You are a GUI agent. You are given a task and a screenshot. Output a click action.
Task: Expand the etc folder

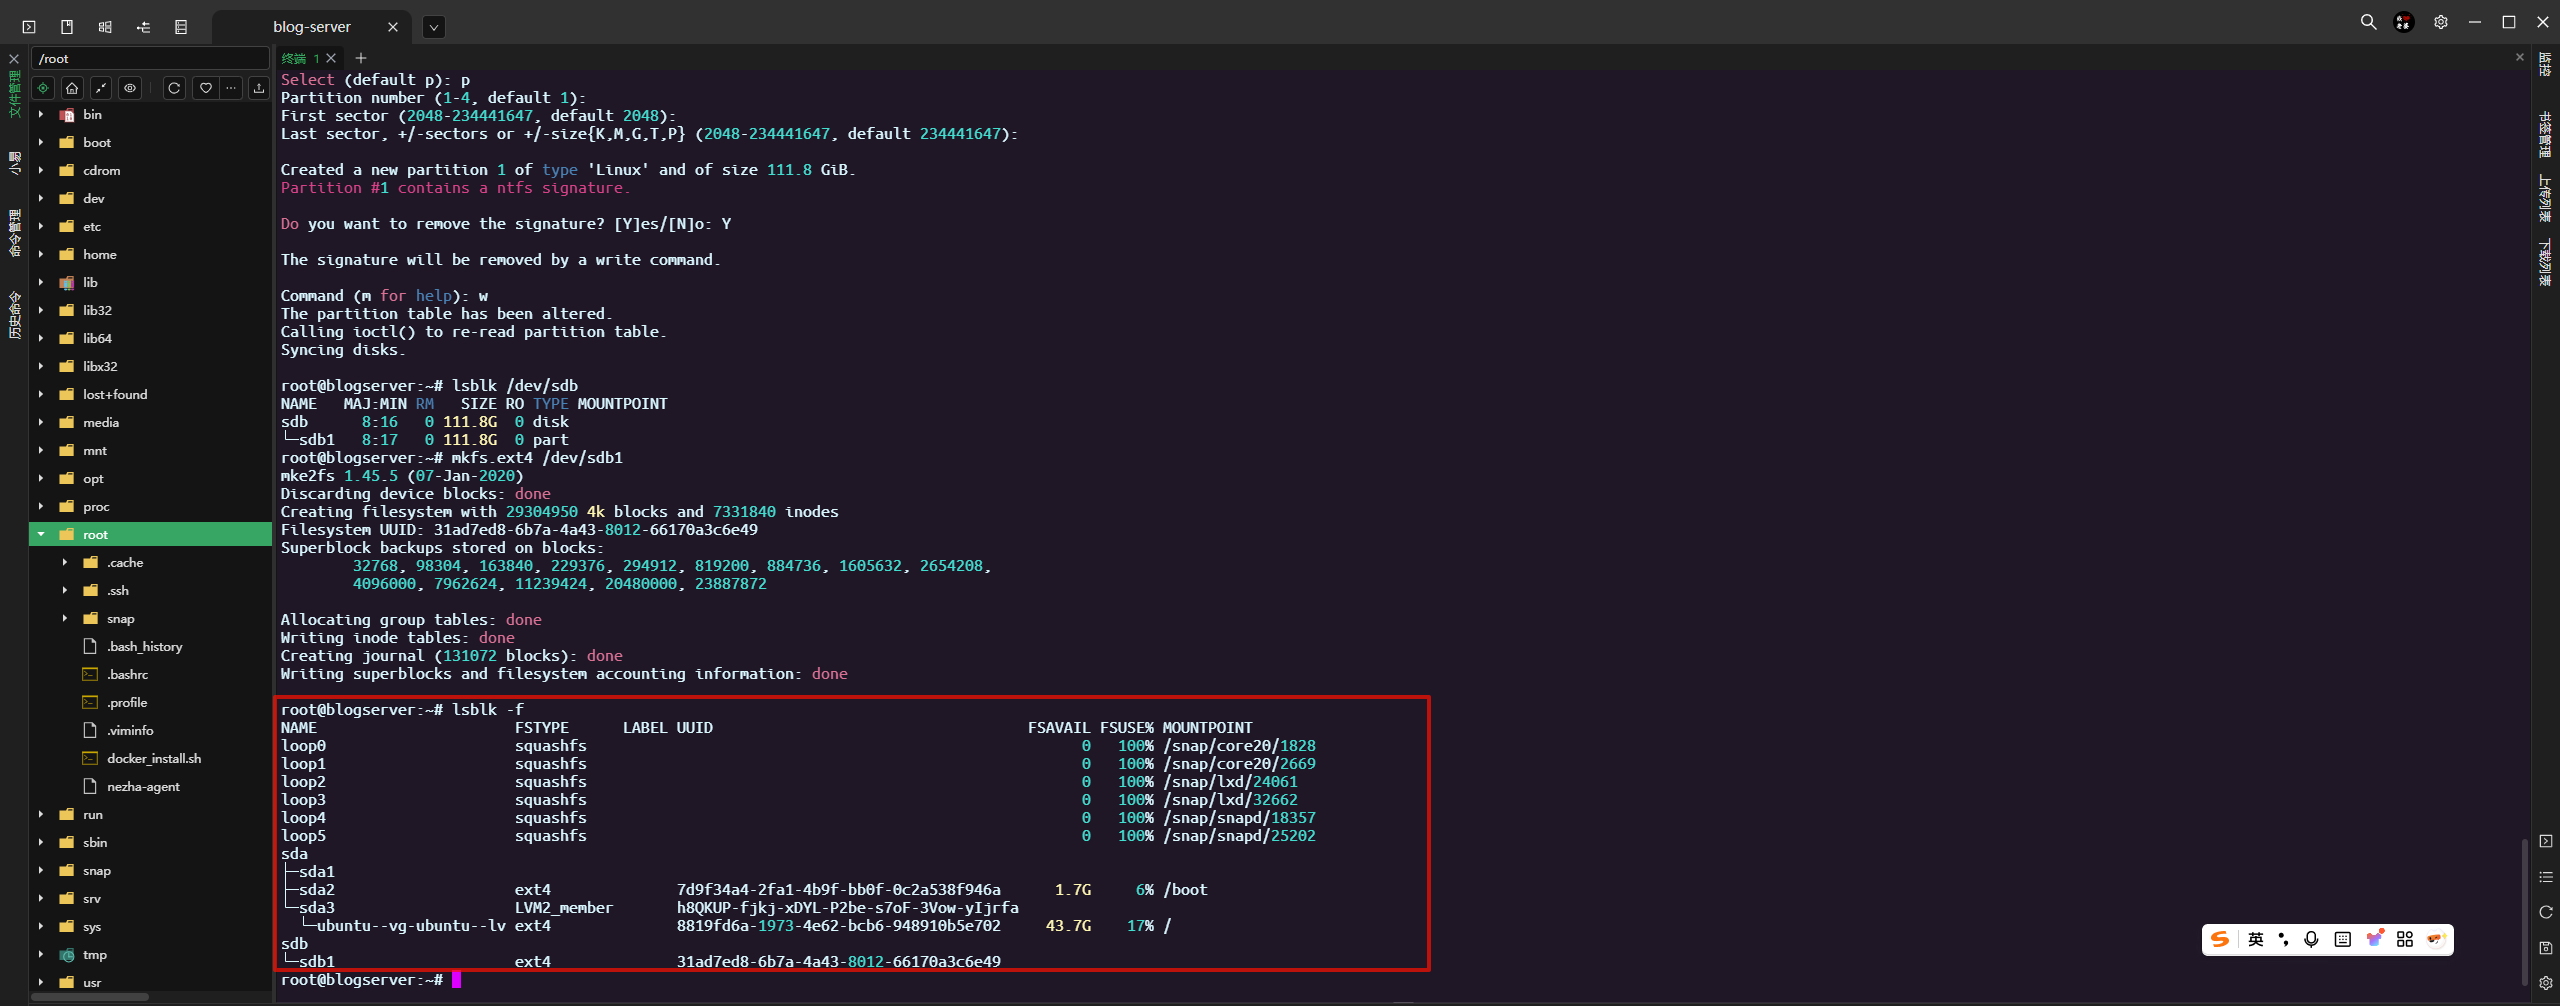point(41,227)
